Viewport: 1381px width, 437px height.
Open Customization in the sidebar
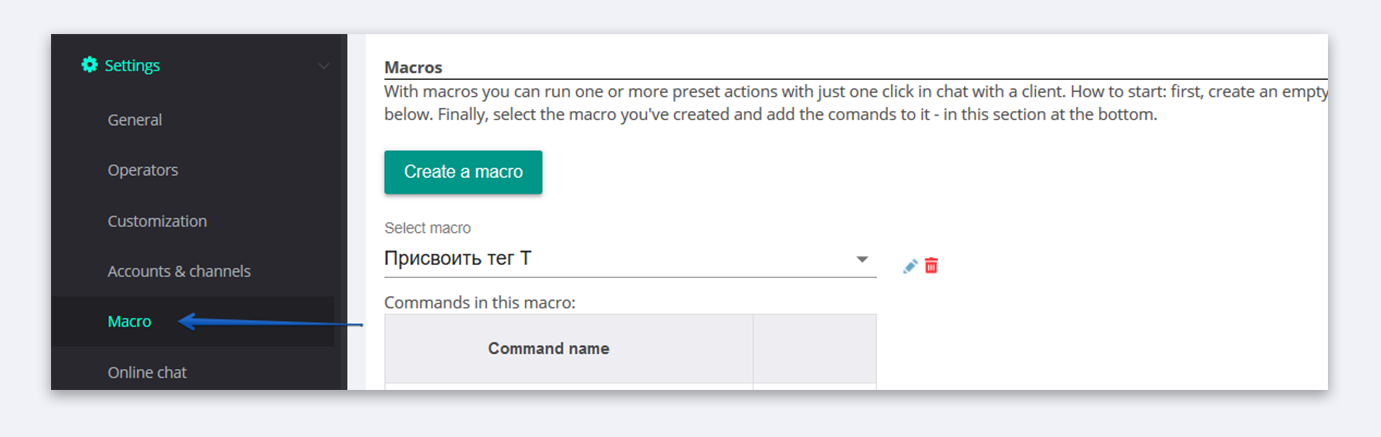(157, 221)
